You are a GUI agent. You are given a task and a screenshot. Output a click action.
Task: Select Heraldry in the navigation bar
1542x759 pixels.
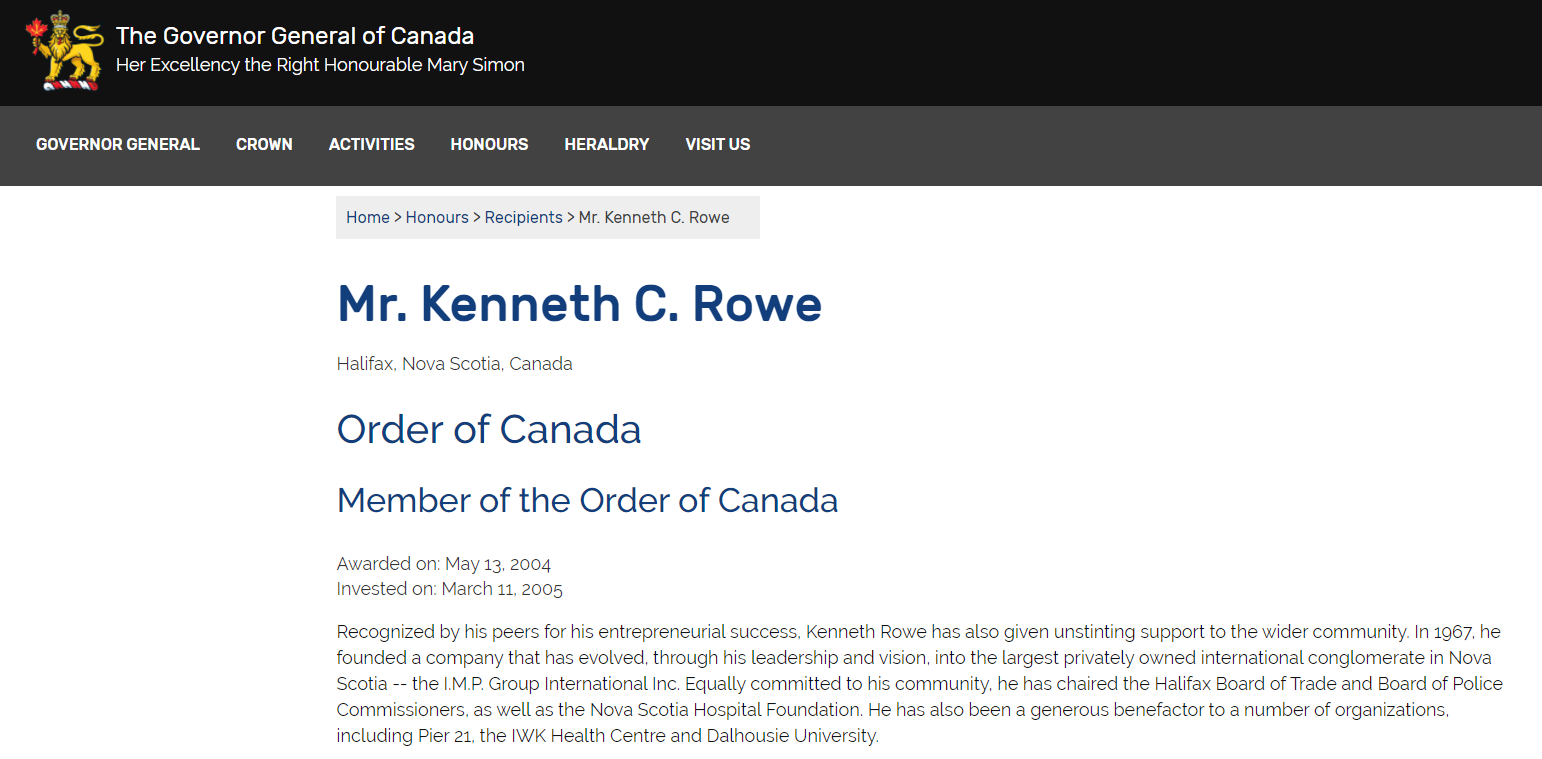[x=607, y=144]
